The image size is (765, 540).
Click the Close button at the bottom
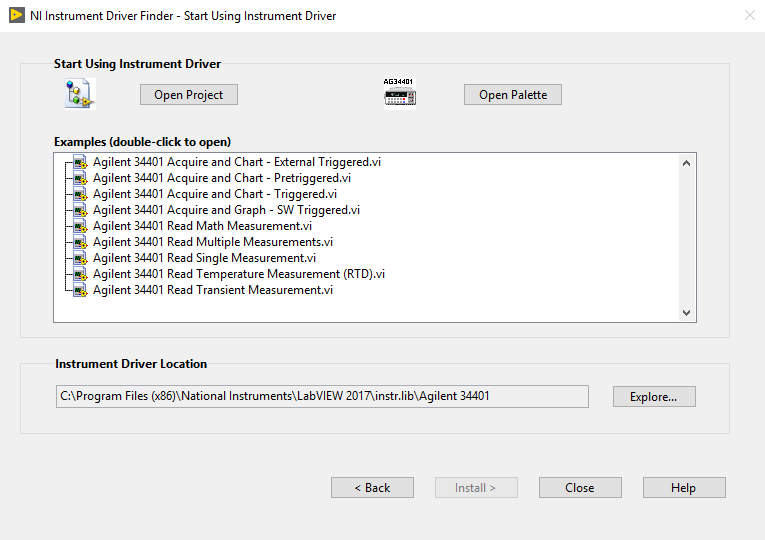coord(580,488)
